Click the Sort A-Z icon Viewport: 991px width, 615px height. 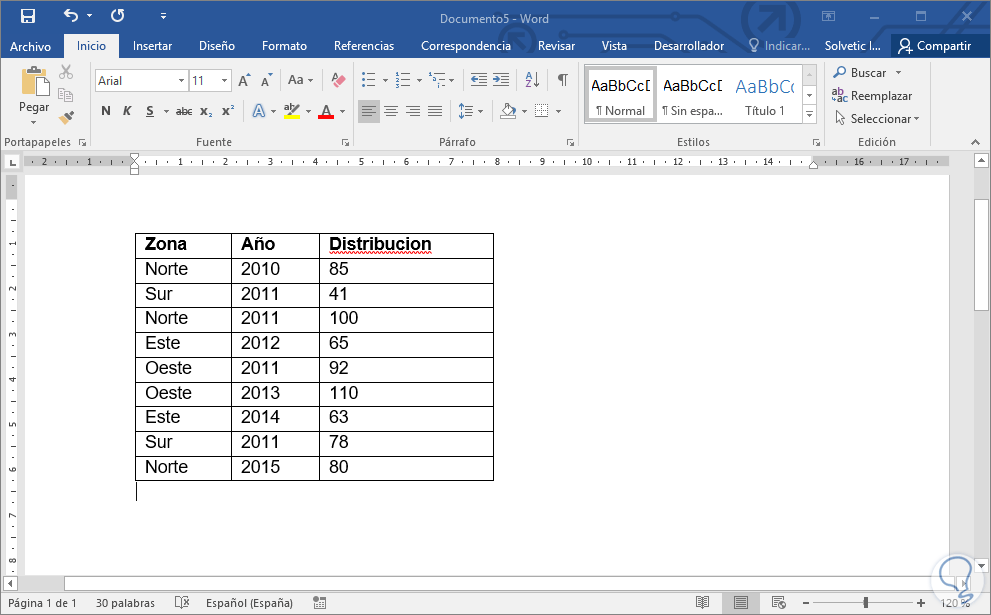point(532,80)
